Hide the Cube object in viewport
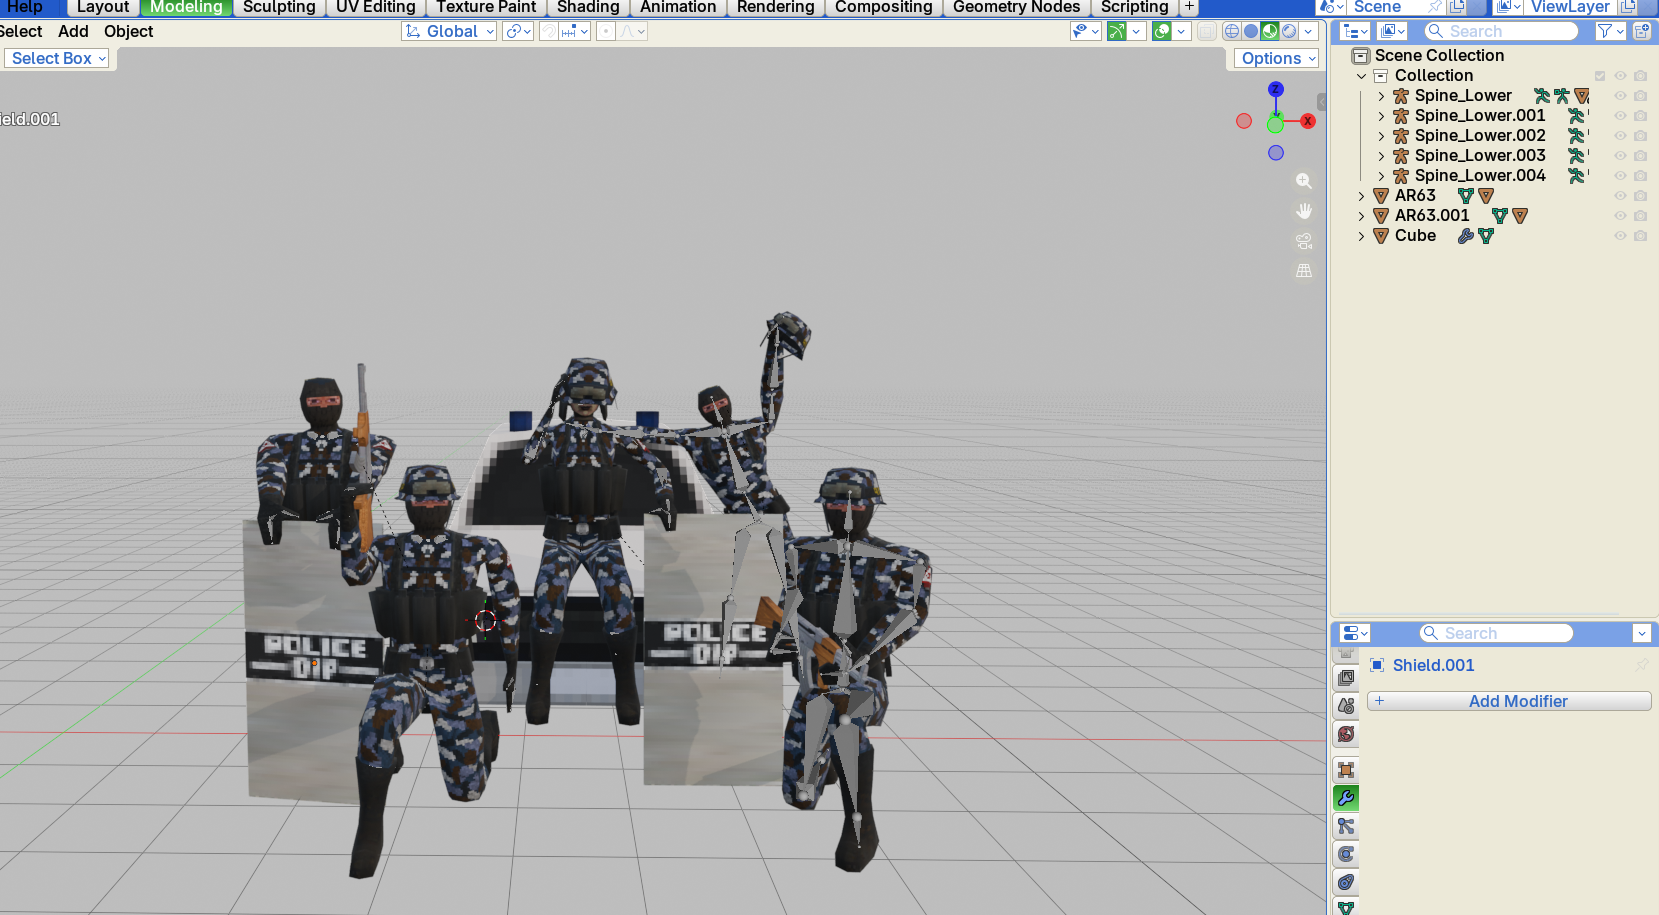 (x=1620, y=236)
